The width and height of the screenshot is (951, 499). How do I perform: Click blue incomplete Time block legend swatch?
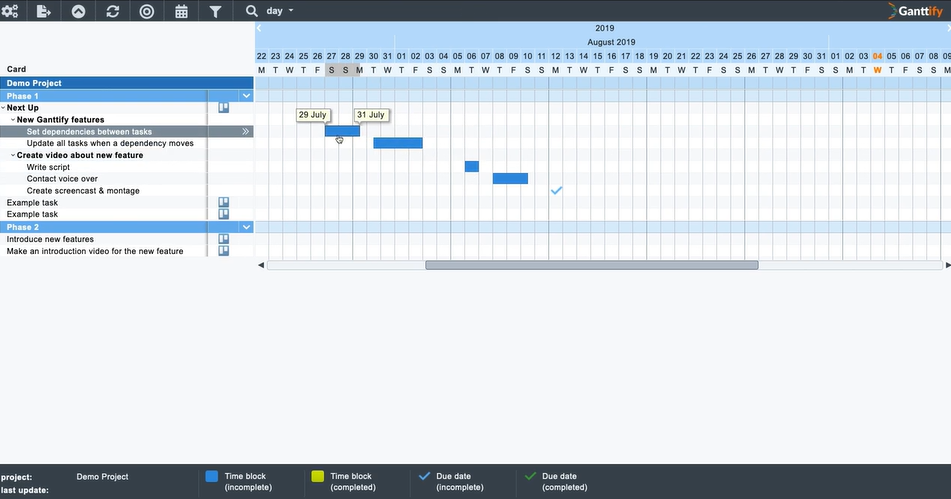[x=212, y=477]
